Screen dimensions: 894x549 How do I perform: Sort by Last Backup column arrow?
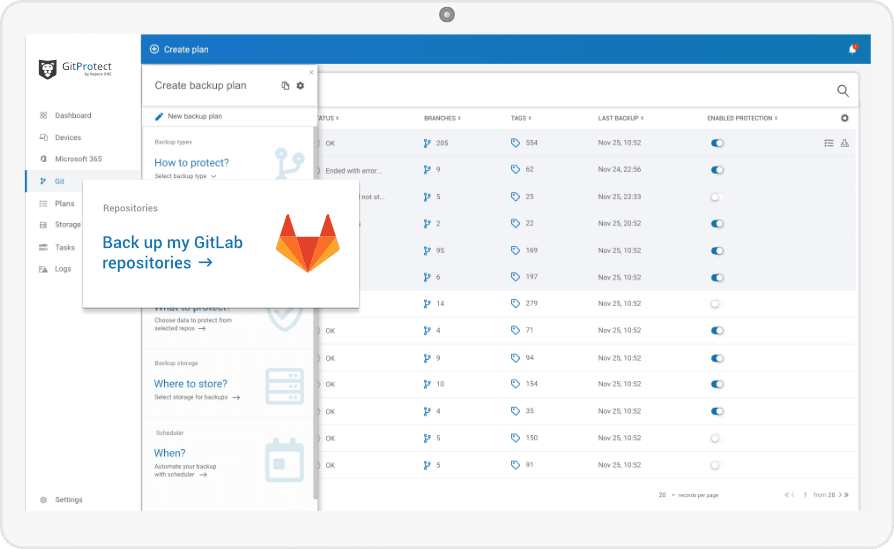(x=642, y=118)
